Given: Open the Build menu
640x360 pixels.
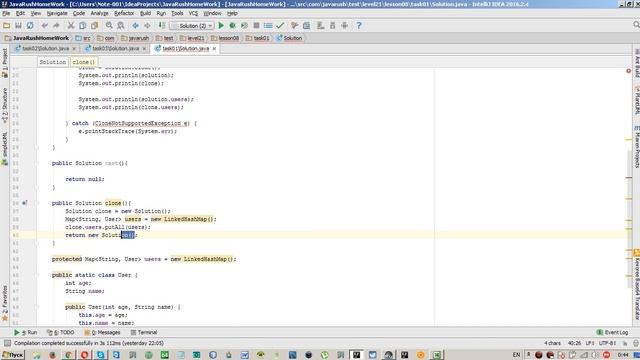Looking at the screenshot, I should point(145,13).
